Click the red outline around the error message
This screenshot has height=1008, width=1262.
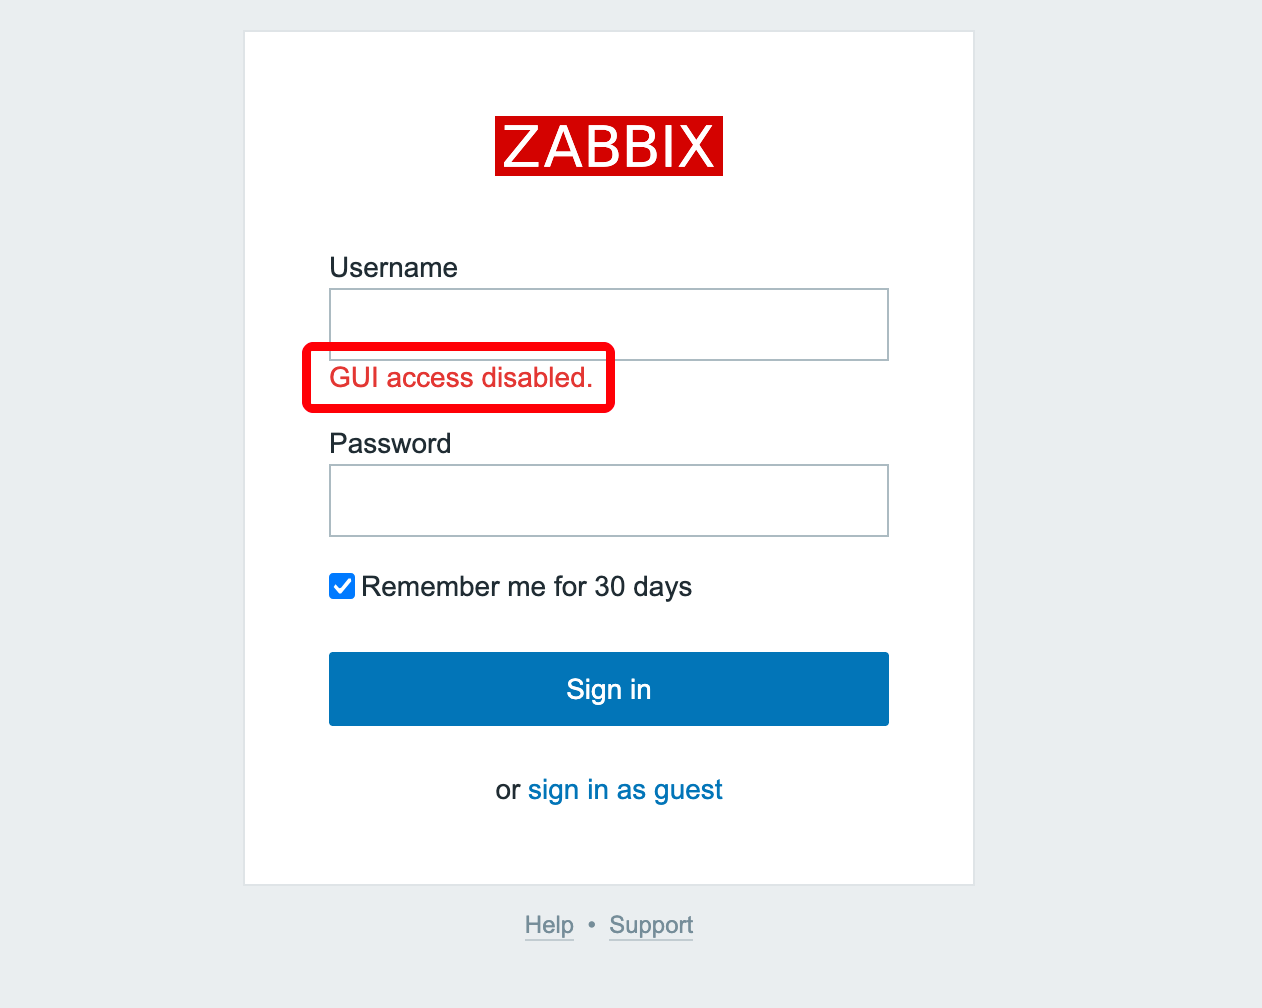click(459, 407)
